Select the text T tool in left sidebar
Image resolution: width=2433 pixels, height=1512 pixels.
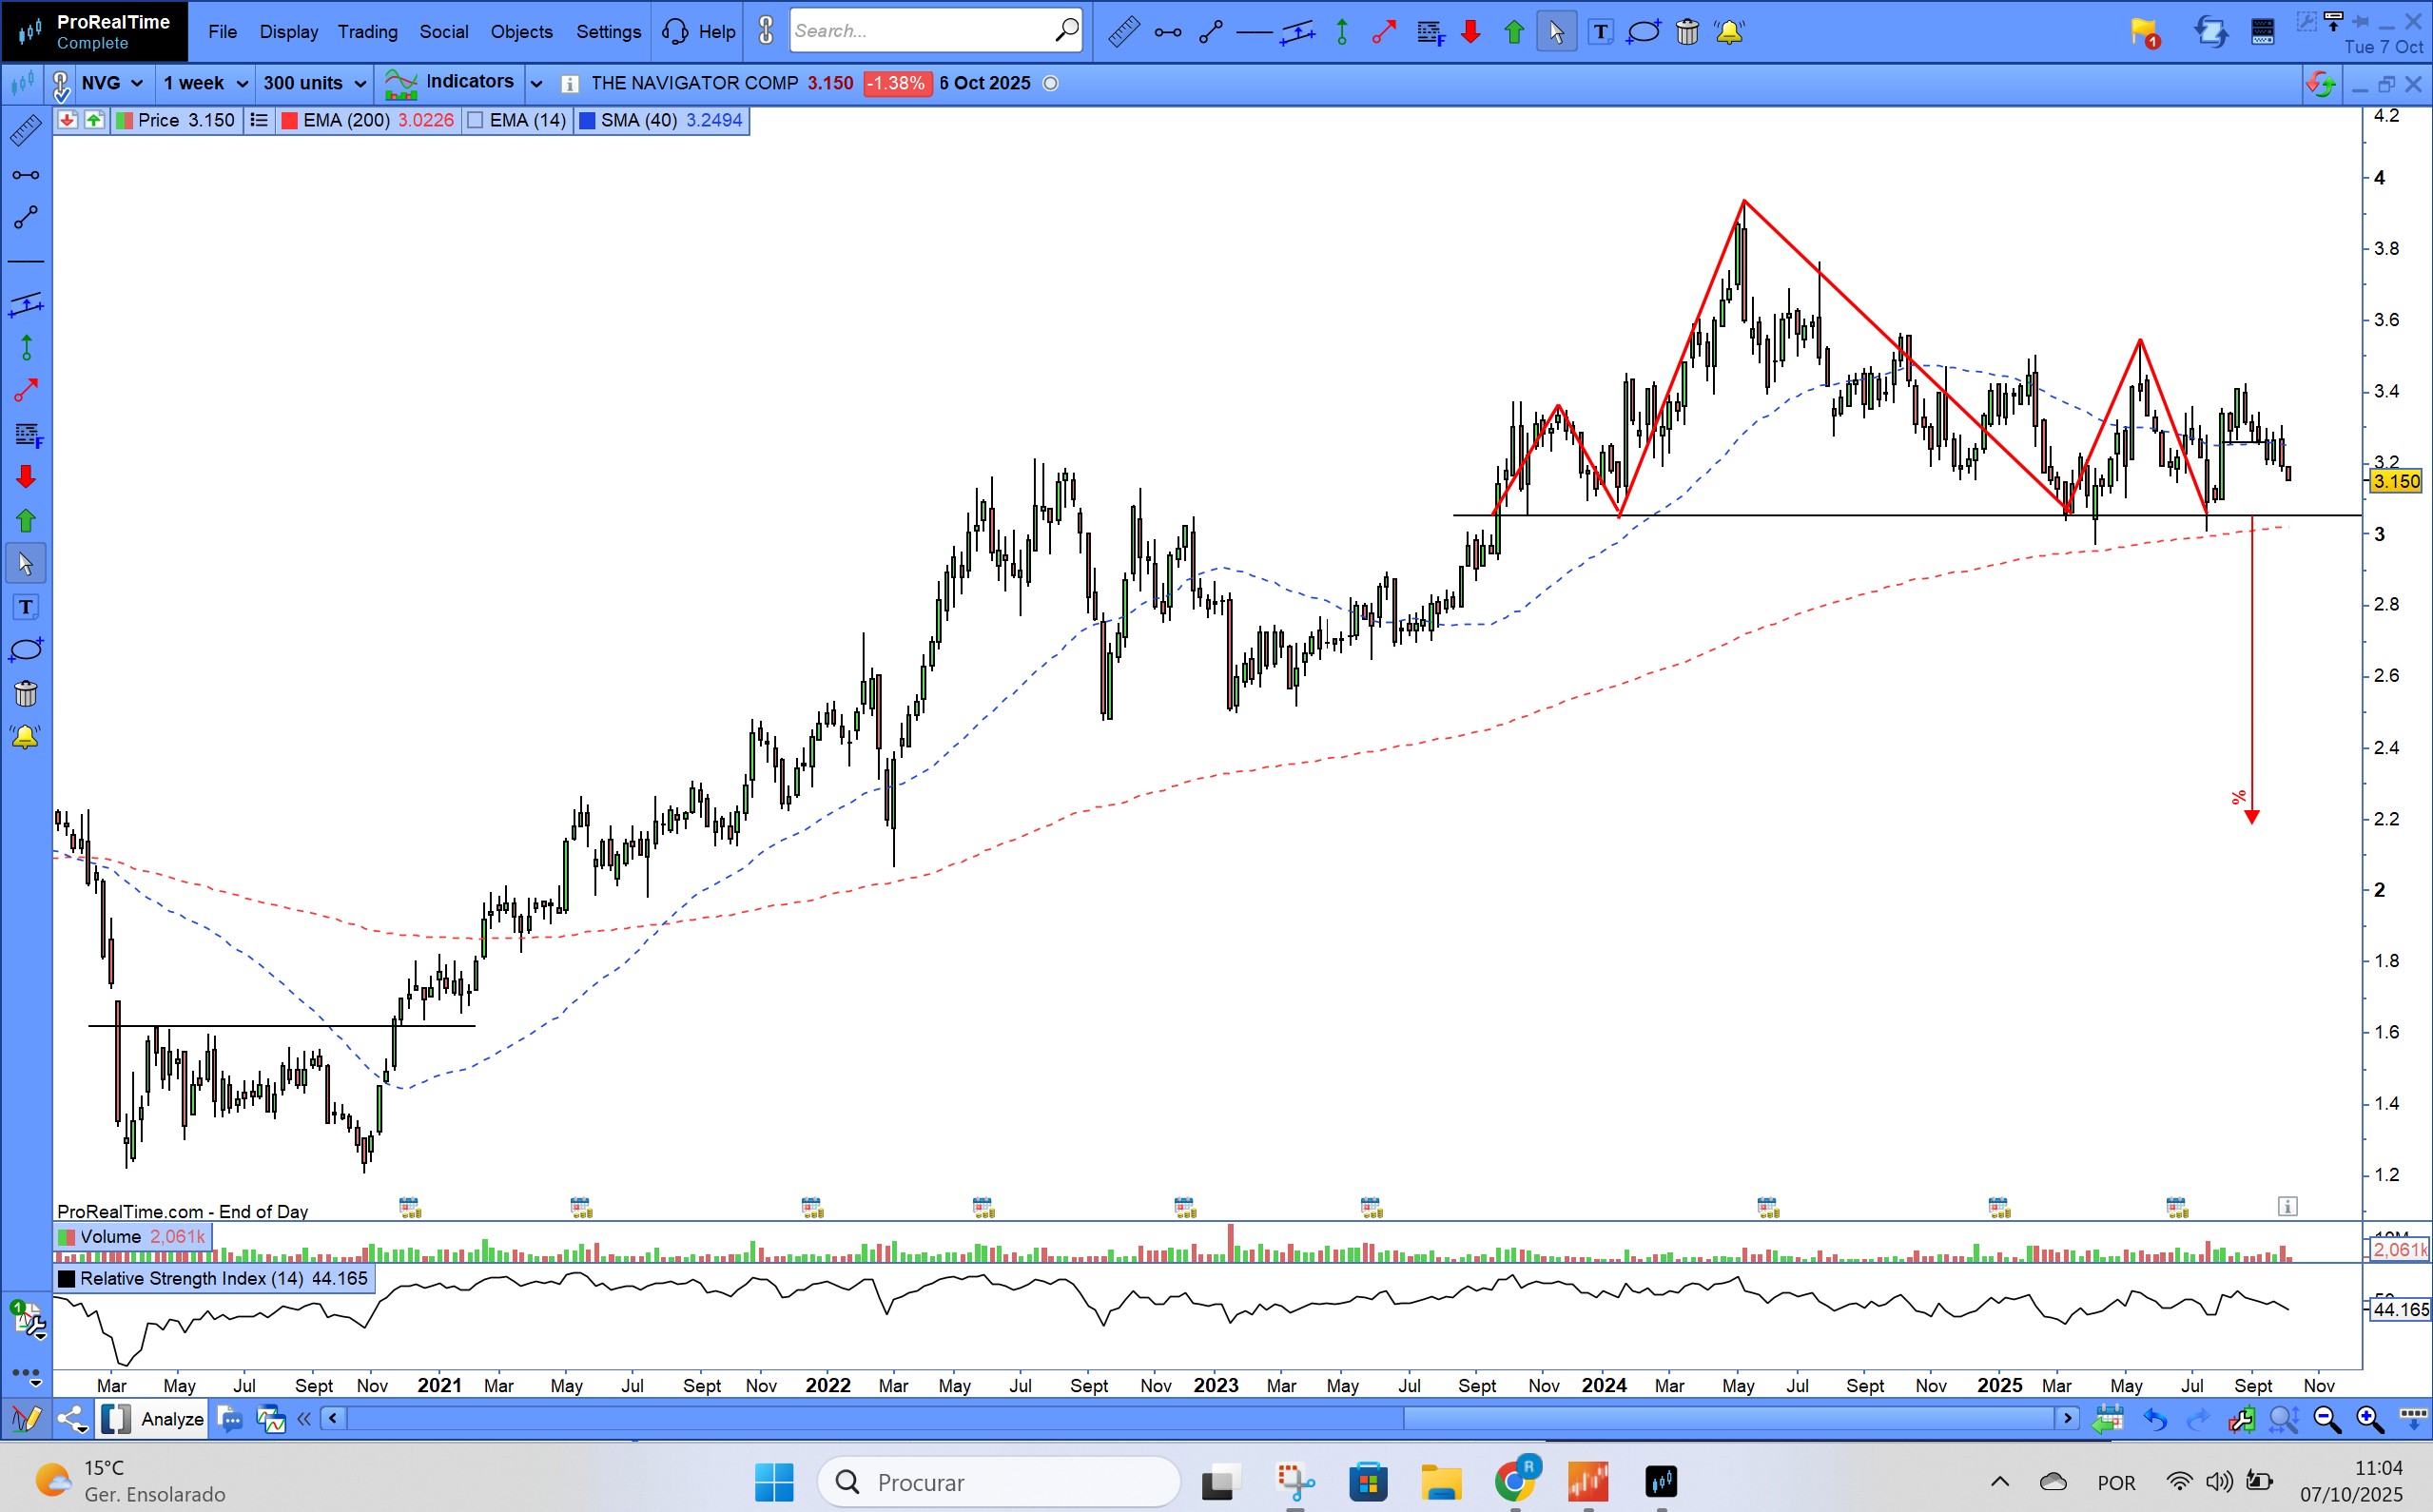[x=26, y=607]
